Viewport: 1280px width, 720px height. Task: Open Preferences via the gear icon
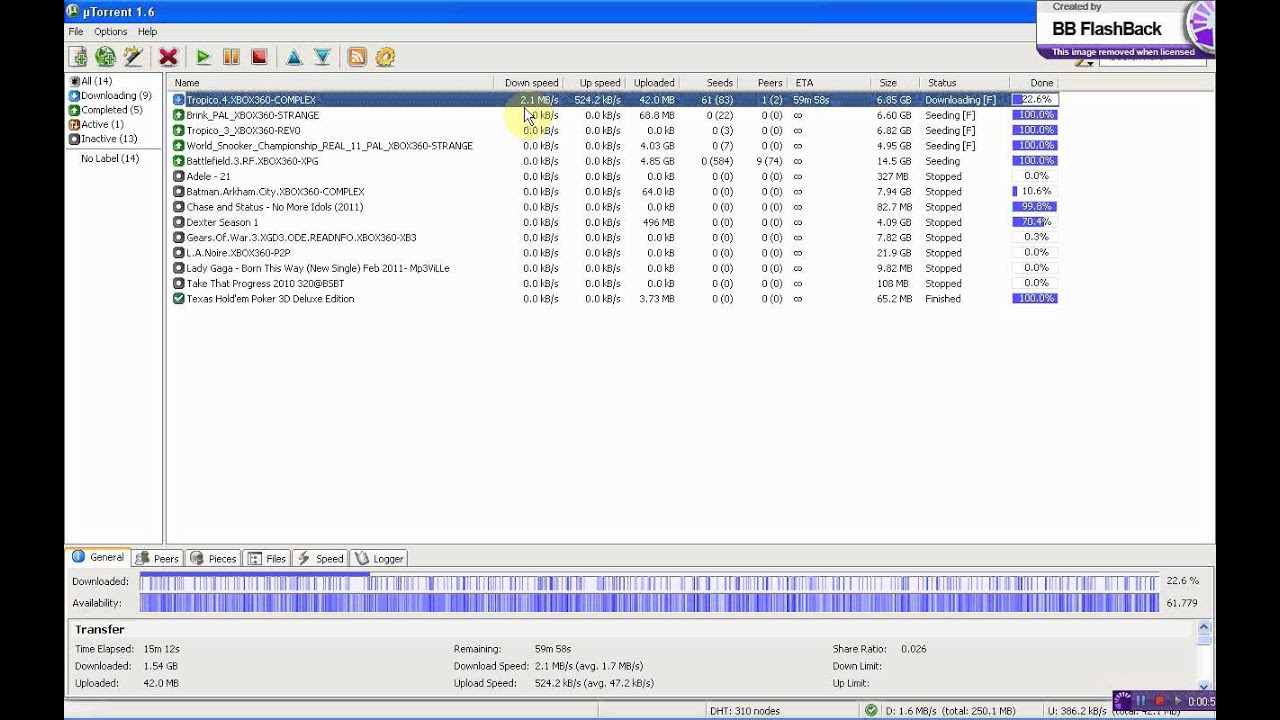coord(385,57)
